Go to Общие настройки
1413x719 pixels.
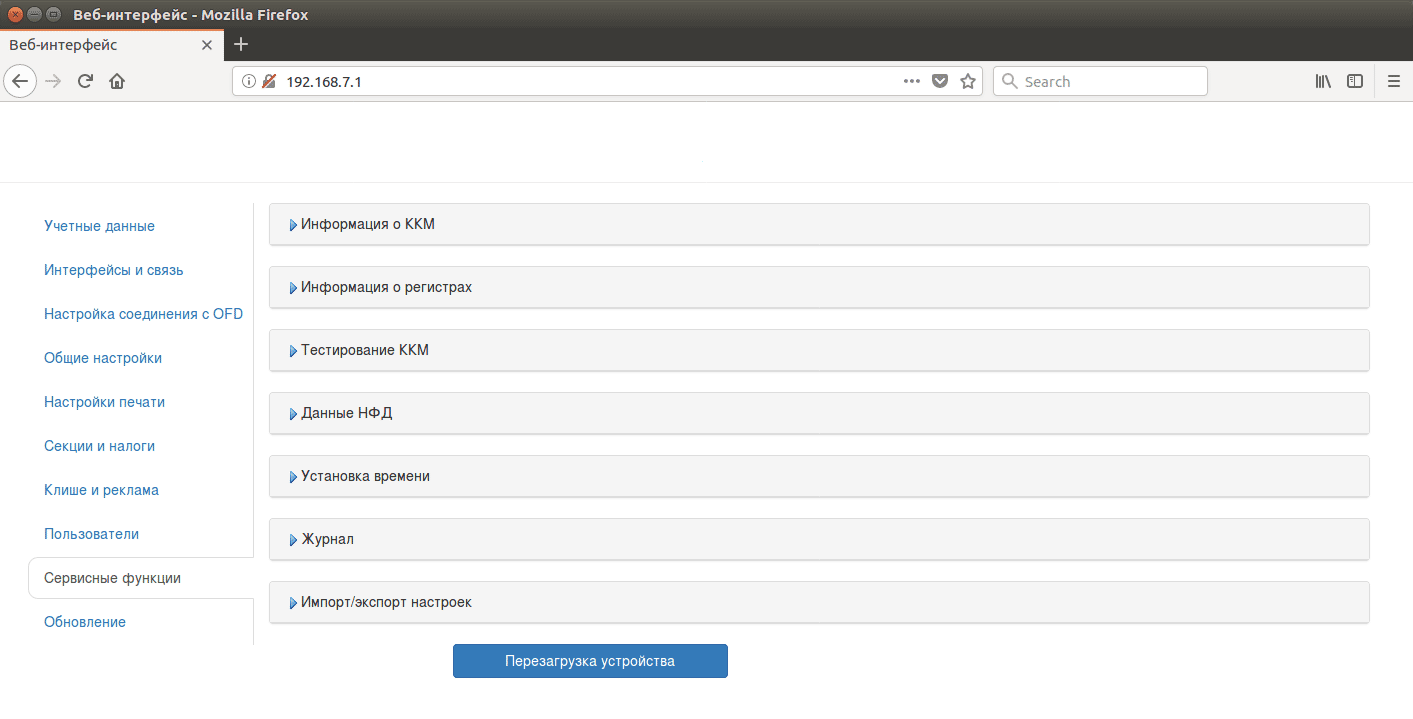point(102,358)
